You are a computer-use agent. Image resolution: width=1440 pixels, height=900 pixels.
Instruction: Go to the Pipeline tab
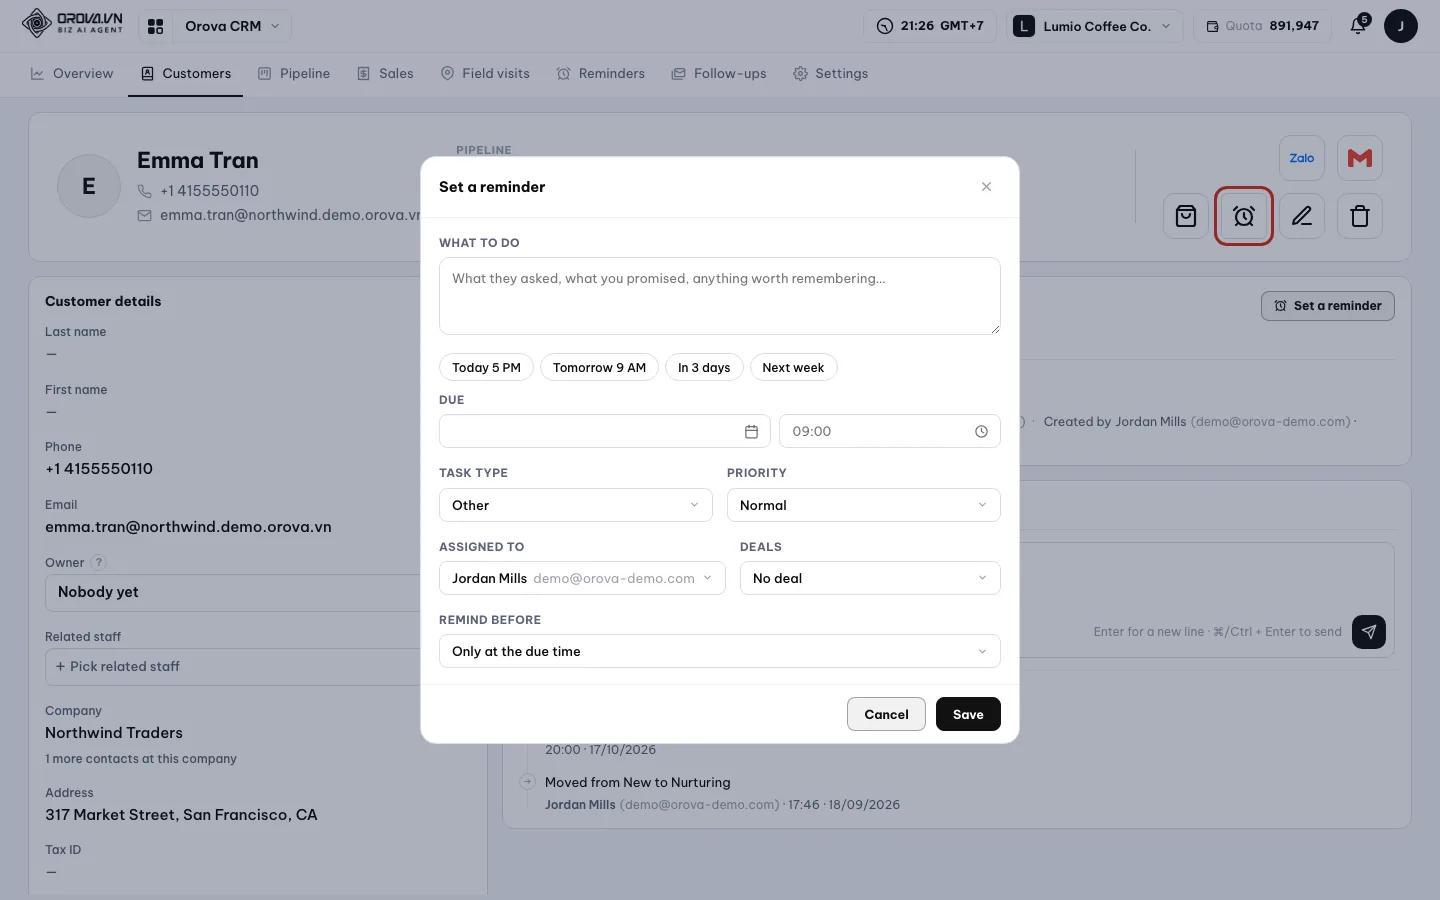click(294, 74)
